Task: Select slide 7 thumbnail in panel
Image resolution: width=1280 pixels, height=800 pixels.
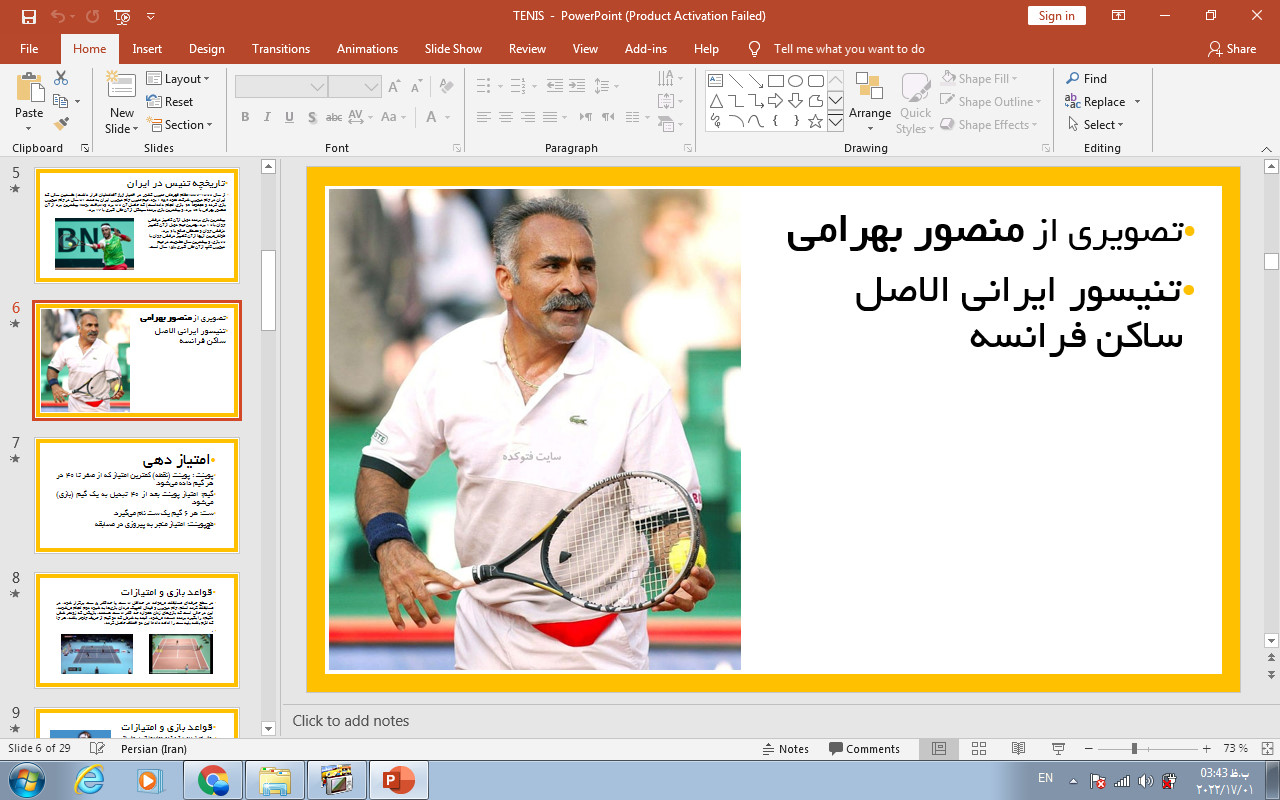Action: coord(137,495)
